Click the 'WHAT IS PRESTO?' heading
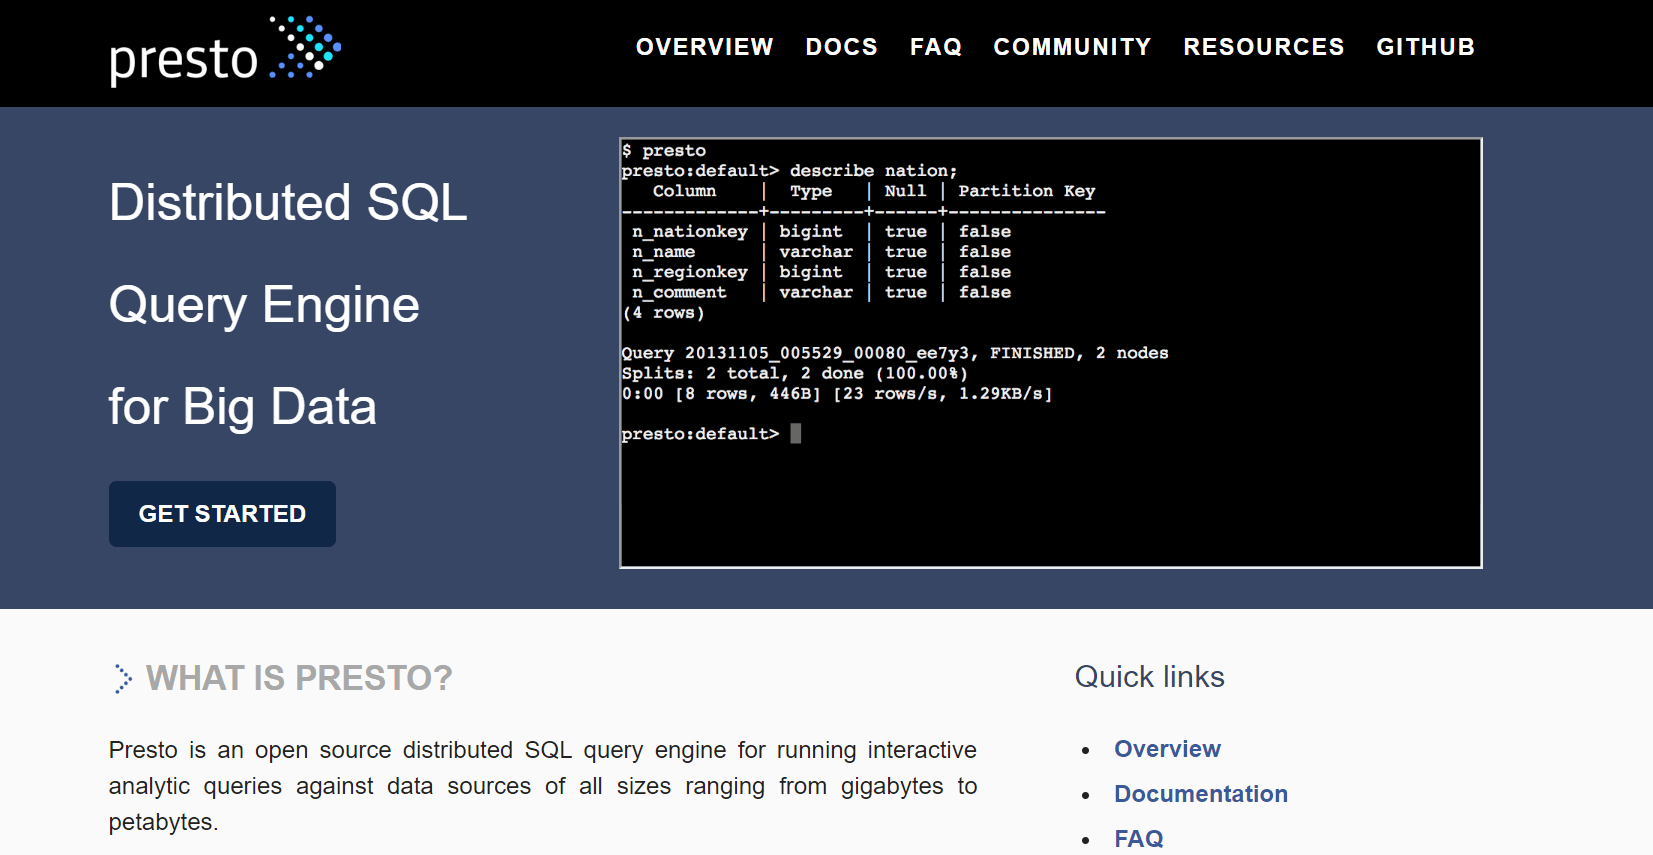This screenshot has width=1653, height=855. point(299,679)
